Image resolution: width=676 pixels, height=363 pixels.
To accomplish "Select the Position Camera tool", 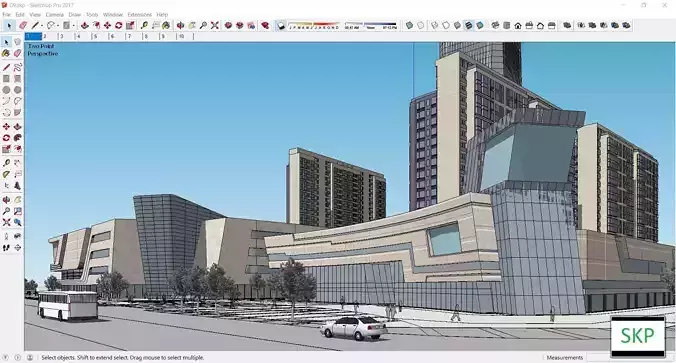I will 6,236.
